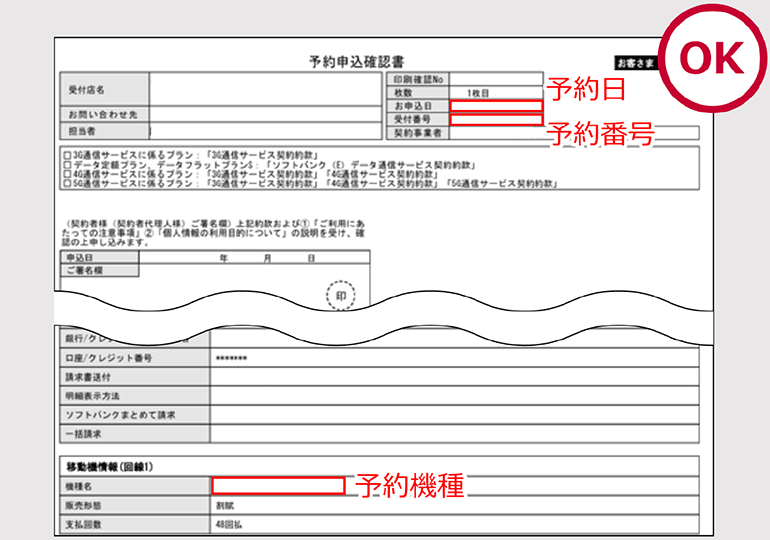This screenshot has width=770, height=540.
Task: Select the 枚数 label cell
Action: tap(418, 93)
